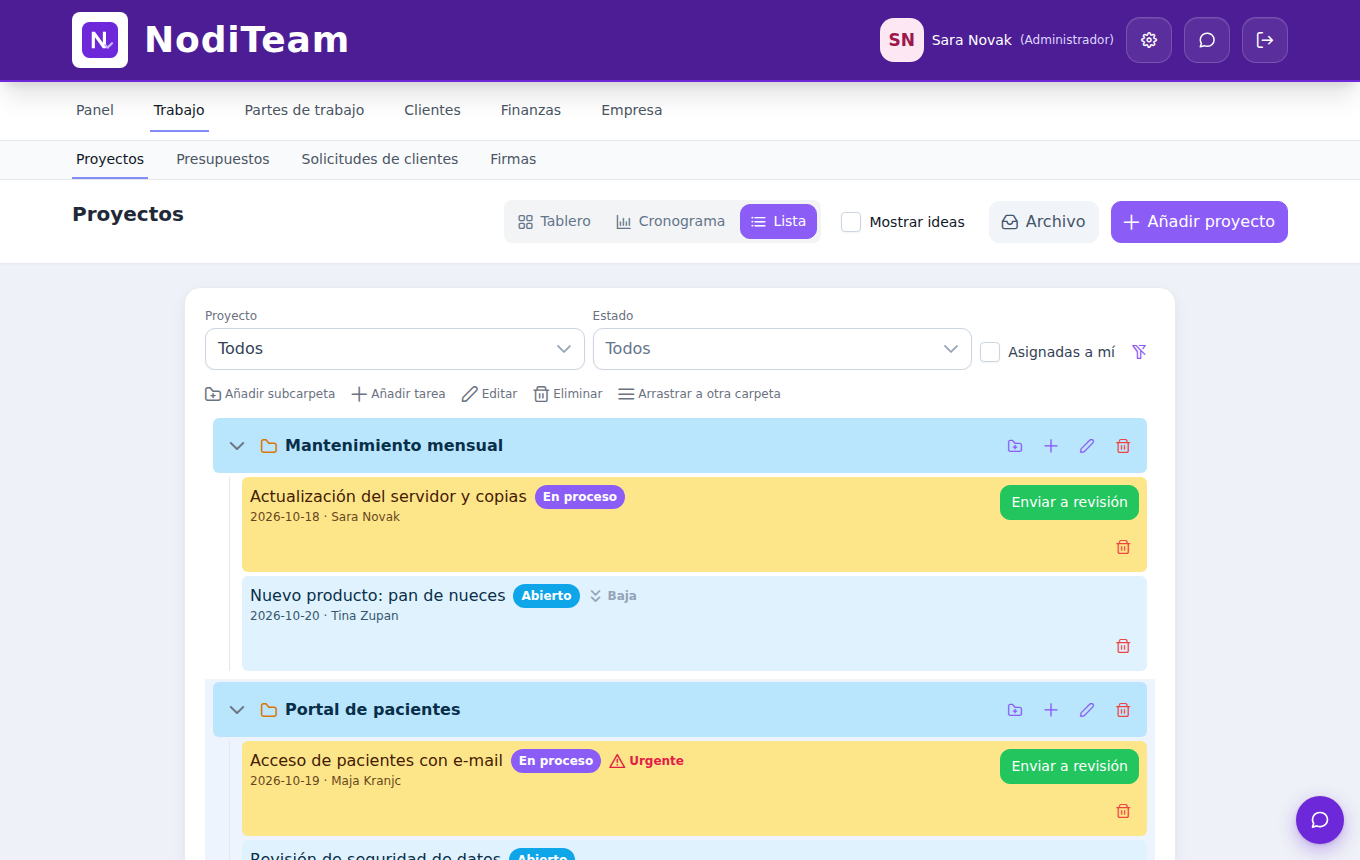Go to the Panel menu

[95, 110]
